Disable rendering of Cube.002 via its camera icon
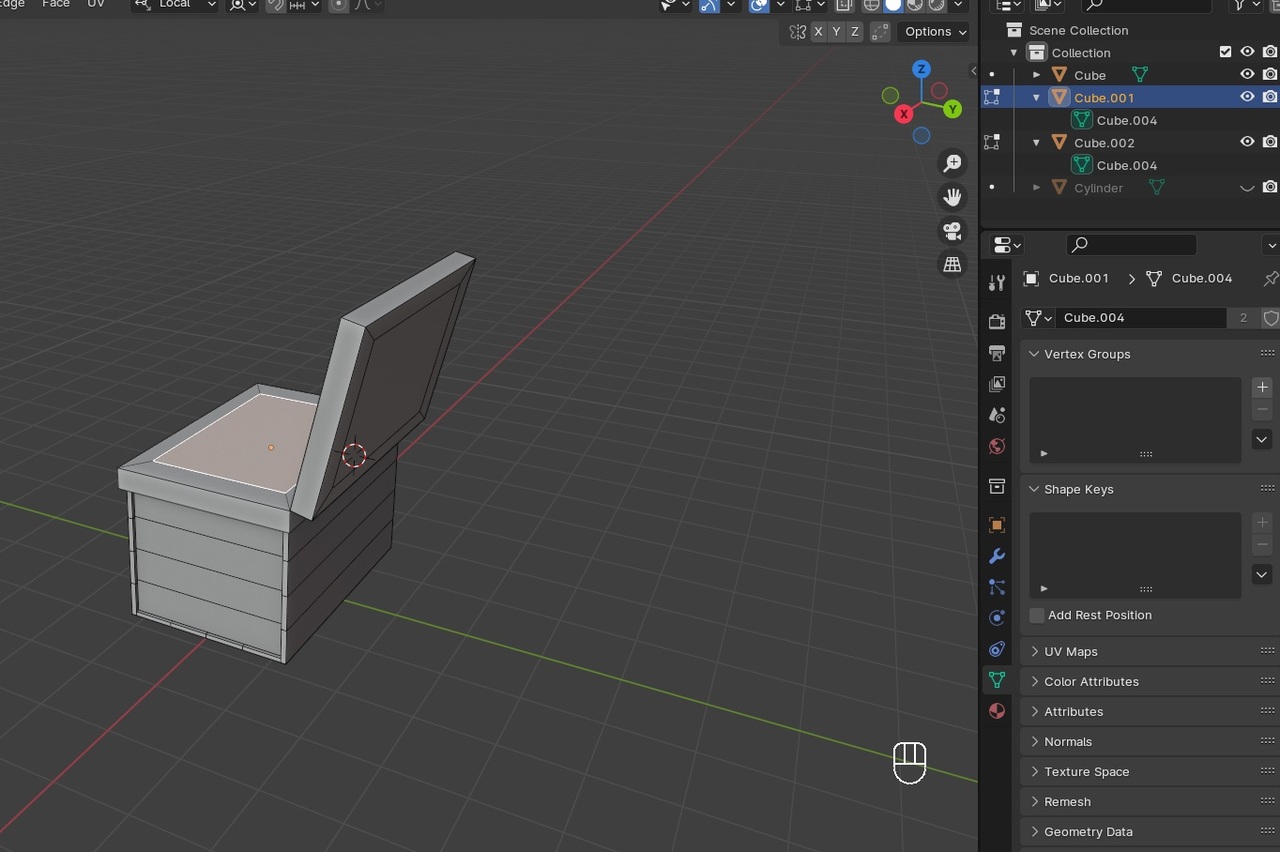1280x852 pixels. [1269, 142]
